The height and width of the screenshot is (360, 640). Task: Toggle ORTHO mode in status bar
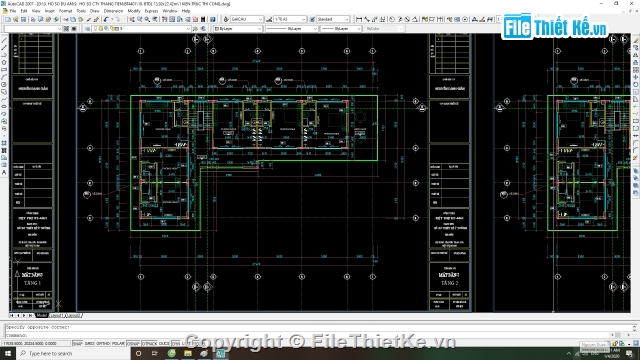(103, 344)
